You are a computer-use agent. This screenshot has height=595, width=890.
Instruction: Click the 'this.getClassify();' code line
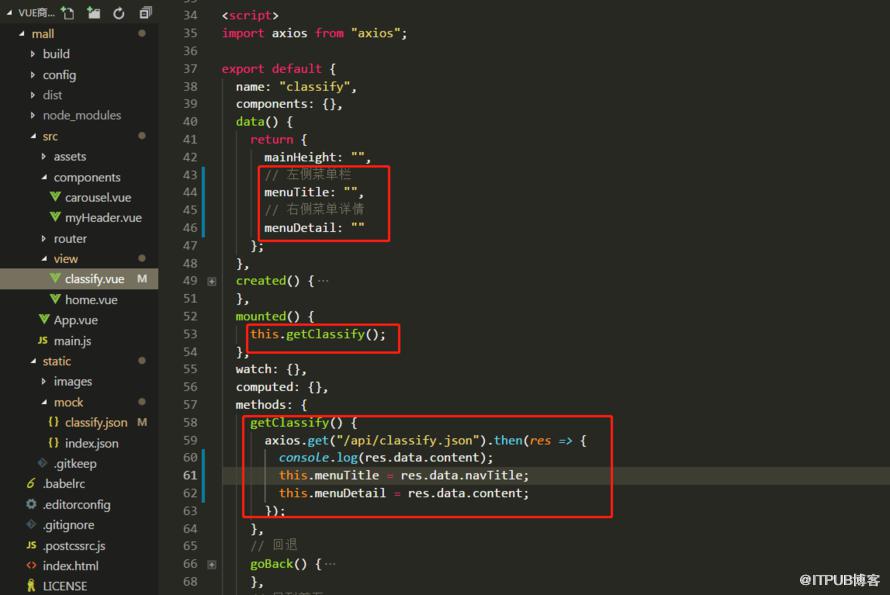coord(318,334)
